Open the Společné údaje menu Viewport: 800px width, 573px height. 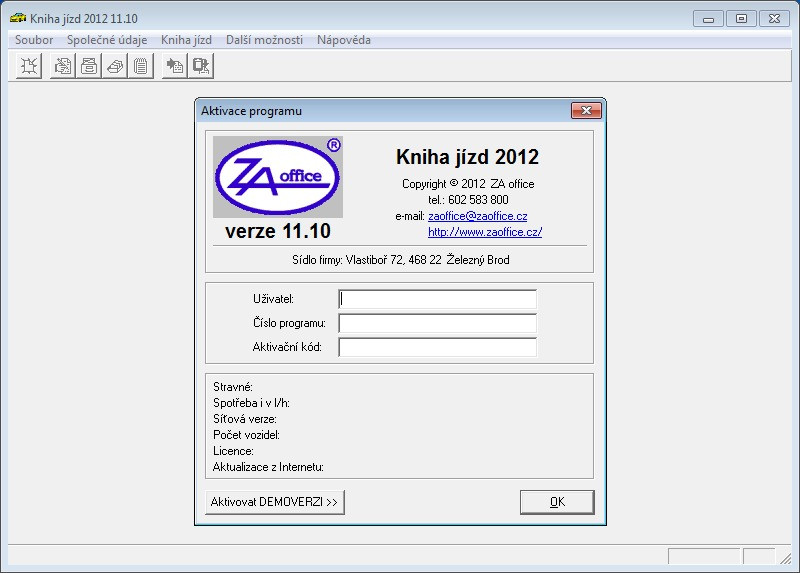click(107, 40)
